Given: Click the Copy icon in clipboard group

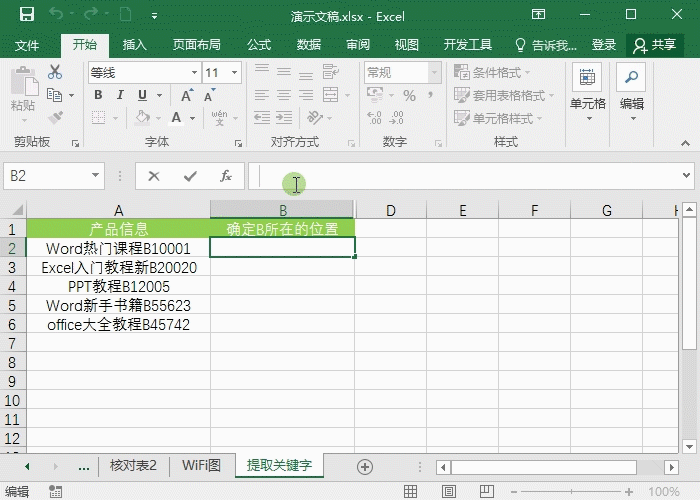Looking at the screenshot, I should click(54, 95).
